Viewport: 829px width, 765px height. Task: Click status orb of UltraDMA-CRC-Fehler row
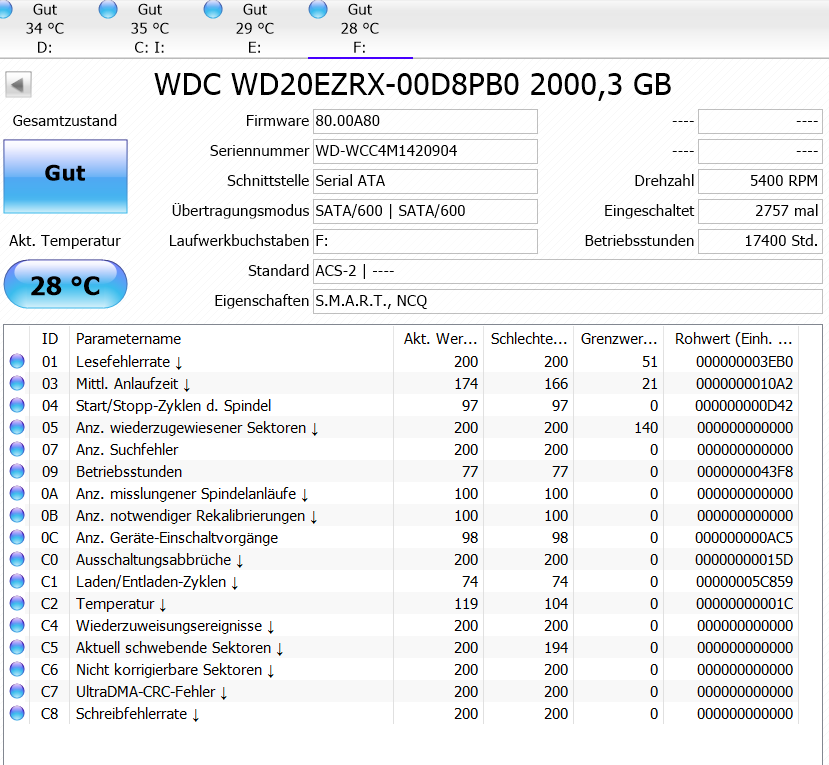[17, 691]
